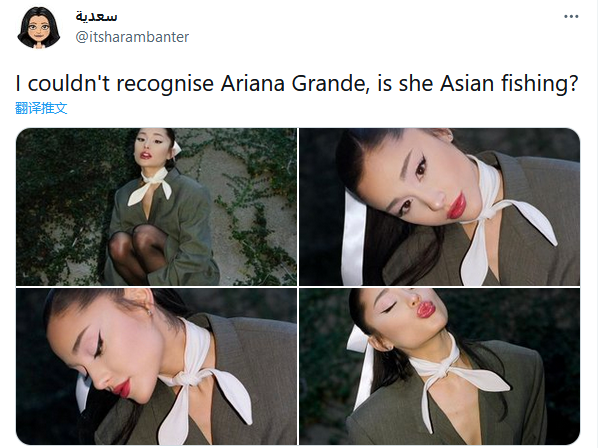The height and width of the screenshot is (448, 600).
Task: Open the @itsharambanter profile handle
Action: pos(132,37)
